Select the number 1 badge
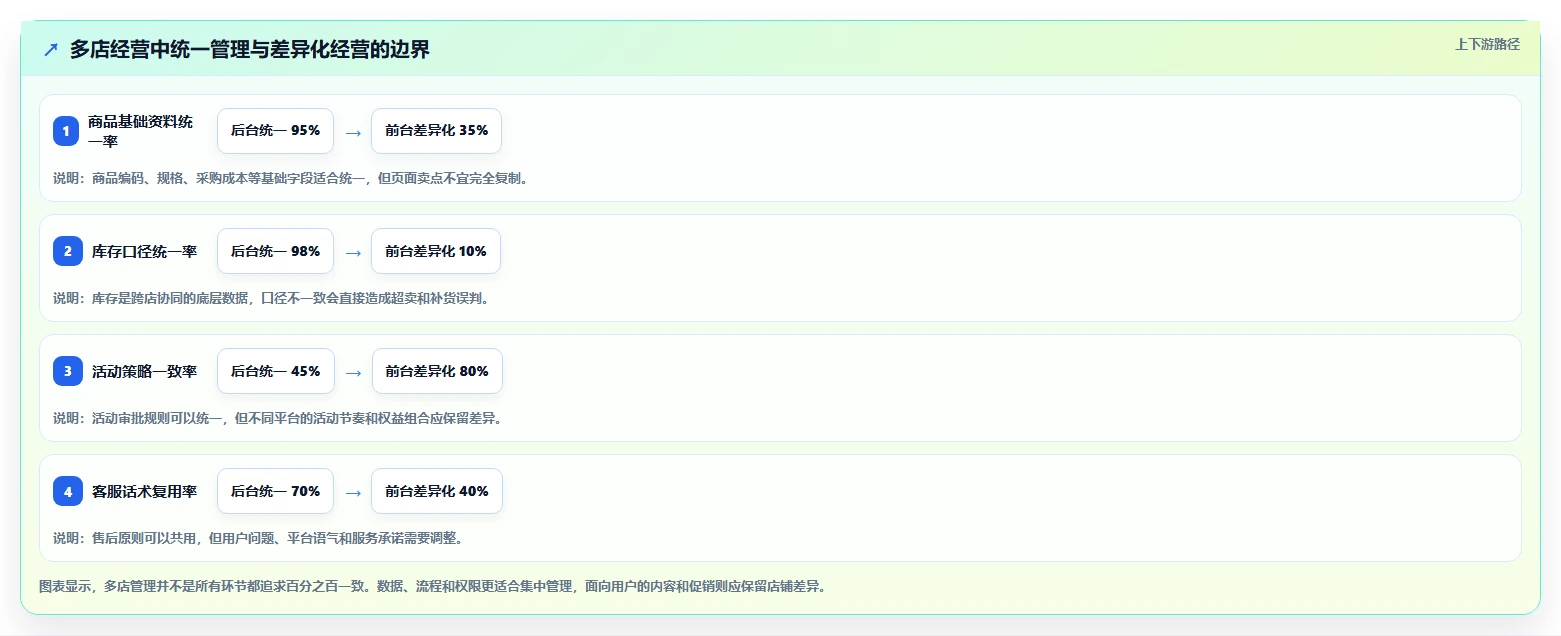This screenshot has height=636, width=1561. [x=66, y=131]
